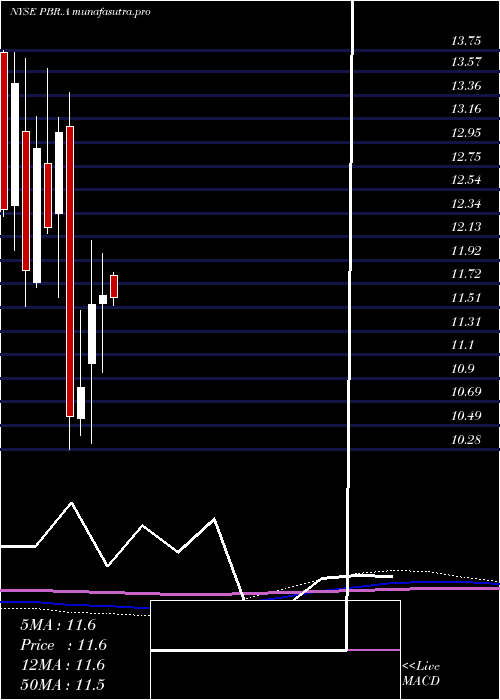Click the 12.54 price level label
The width and height of the screenshot is (500, 700).
[466, 180]
